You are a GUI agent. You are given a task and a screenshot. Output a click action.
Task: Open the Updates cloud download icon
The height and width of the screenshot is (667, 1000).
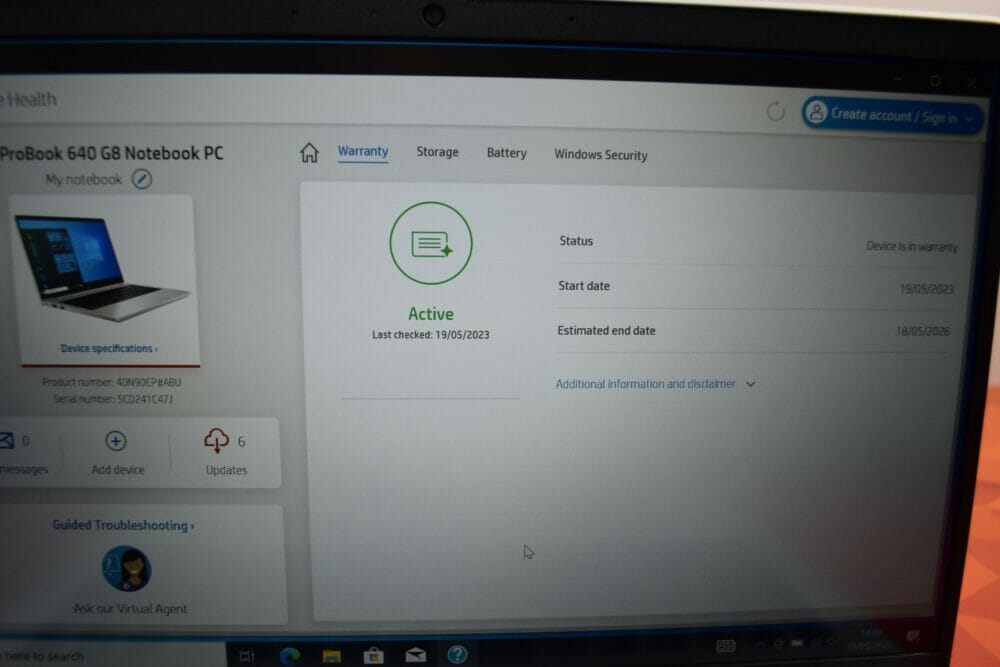(216, 440)
